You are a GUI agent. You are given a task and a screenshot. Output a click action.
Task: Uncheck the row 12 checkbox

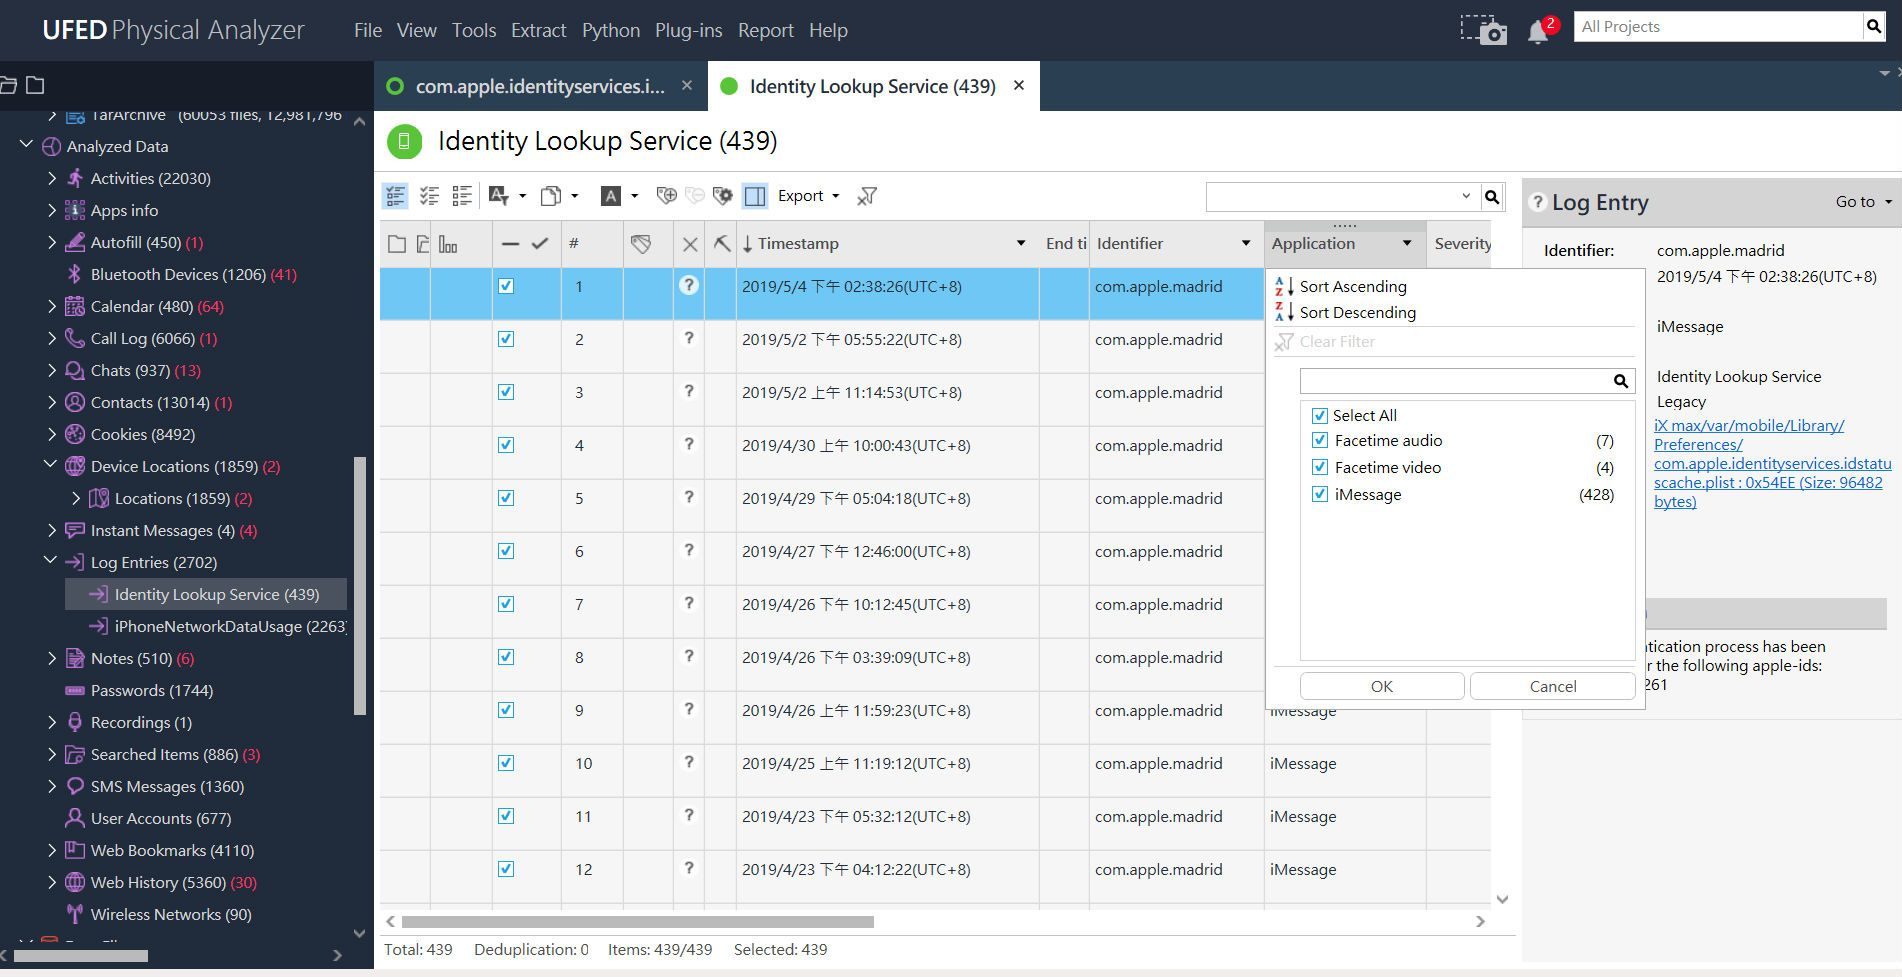click(506, 869)
